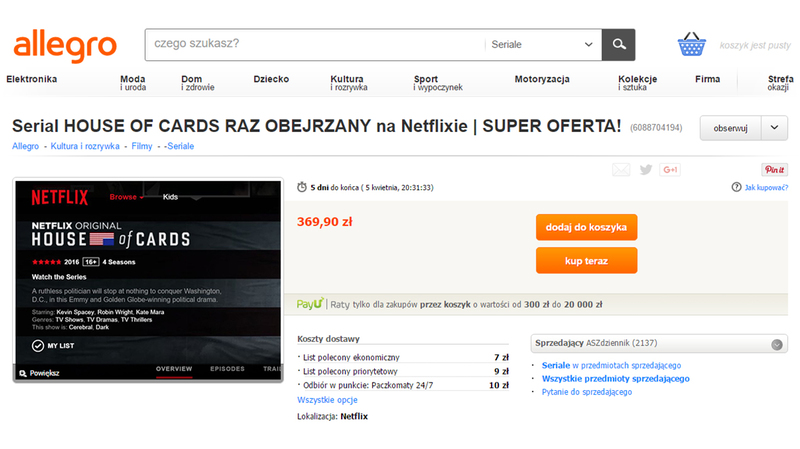Click the Jak kupować question mark icon
This screenshot has height=449, width=800.
pyautogui.click(x=736, y=187)
